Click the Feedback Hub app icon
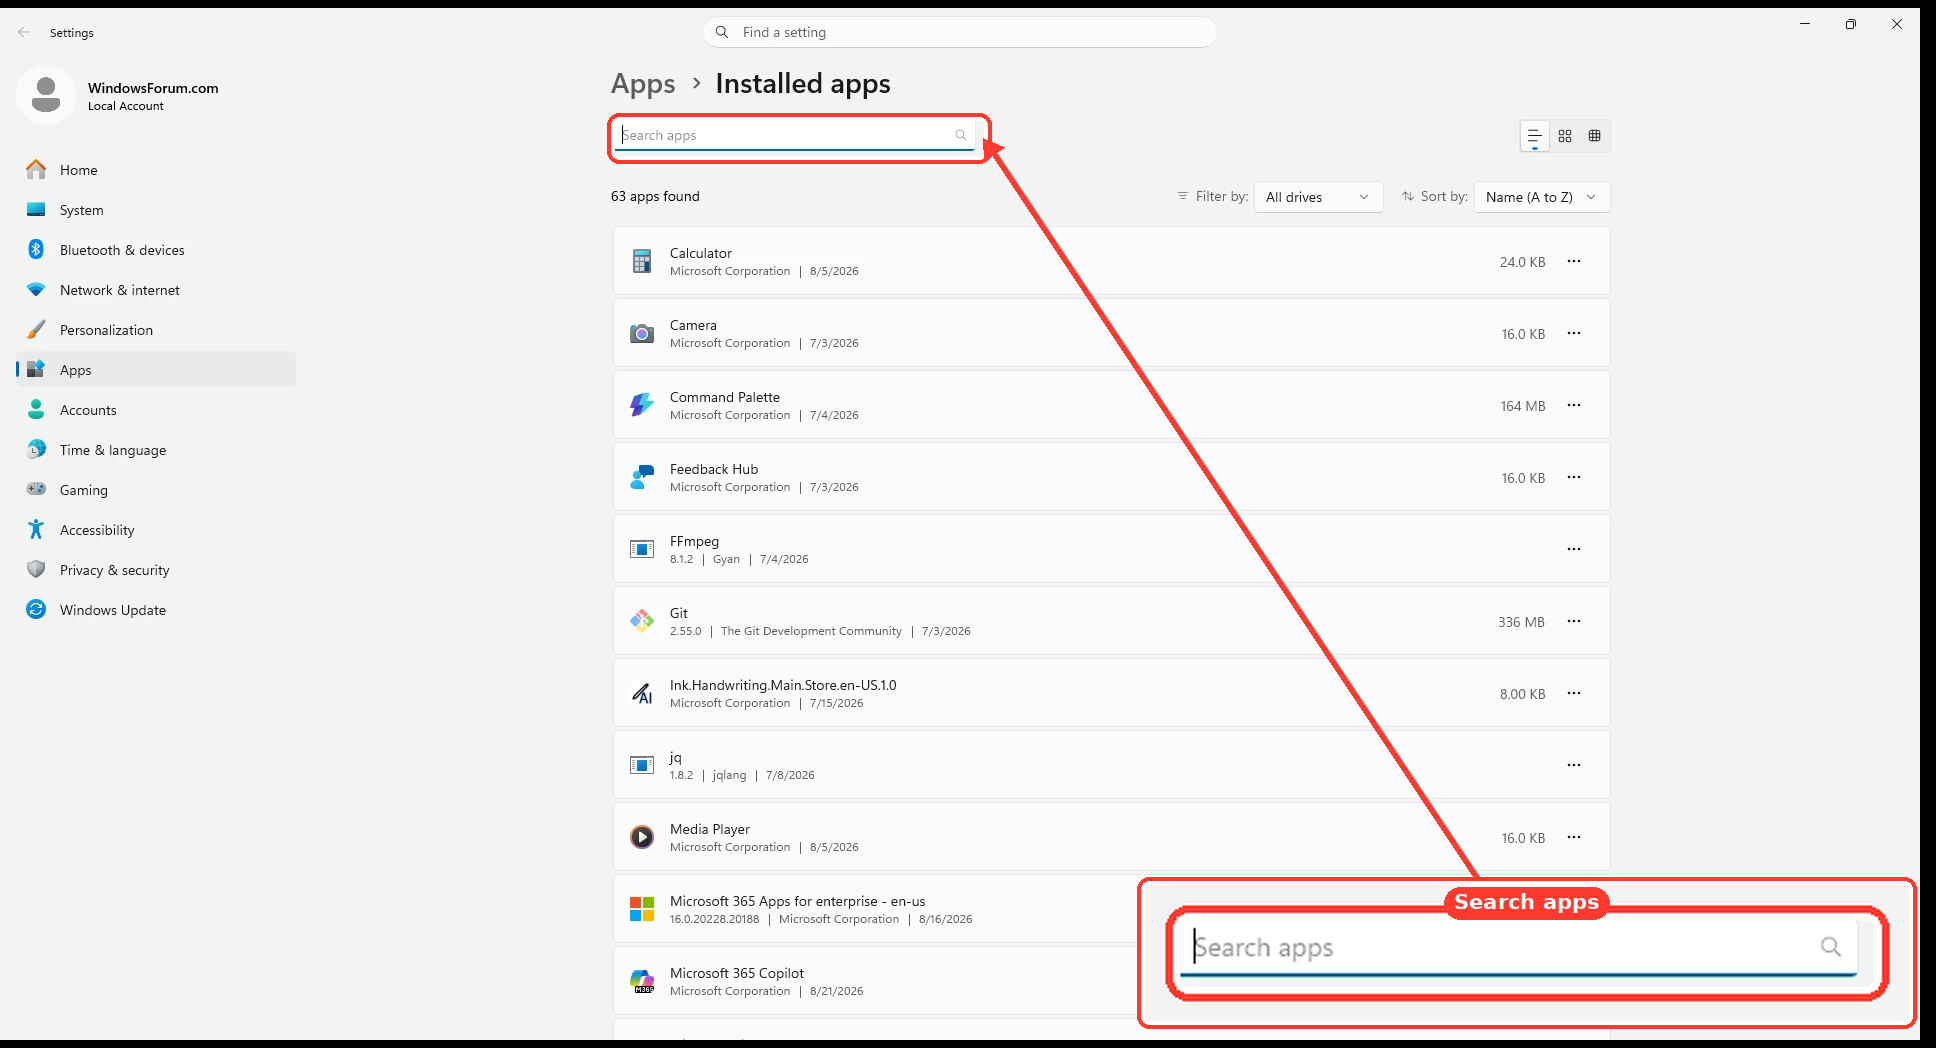The image size is (1936, 1048). (642, 478)
